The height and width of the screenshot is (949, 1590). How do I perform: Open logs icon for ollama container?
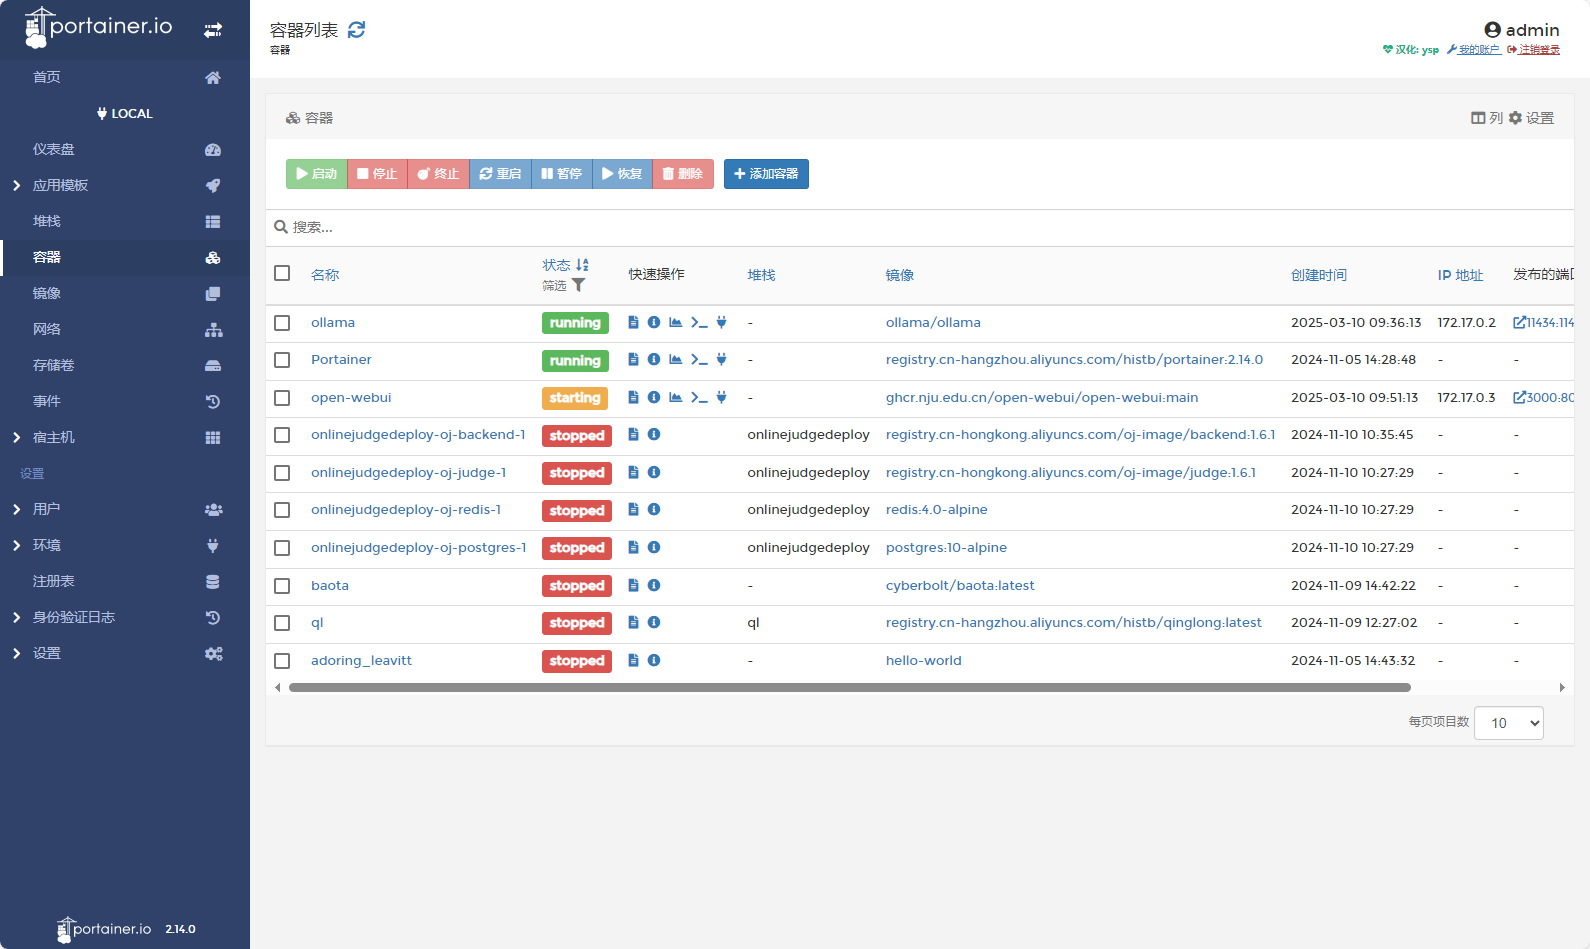[633, 322]
